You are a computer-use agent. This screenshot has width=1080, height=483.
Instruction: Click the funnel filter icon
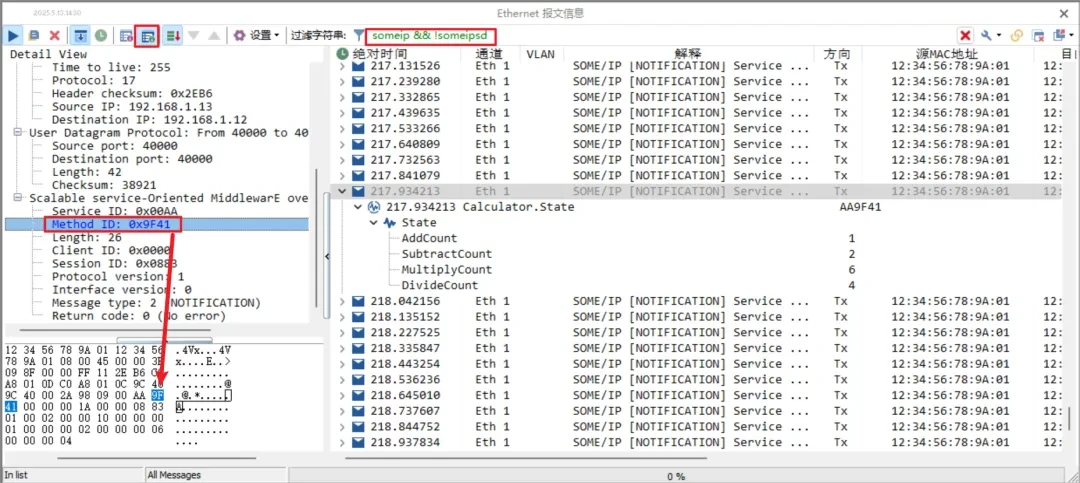[x=358, y=35]
